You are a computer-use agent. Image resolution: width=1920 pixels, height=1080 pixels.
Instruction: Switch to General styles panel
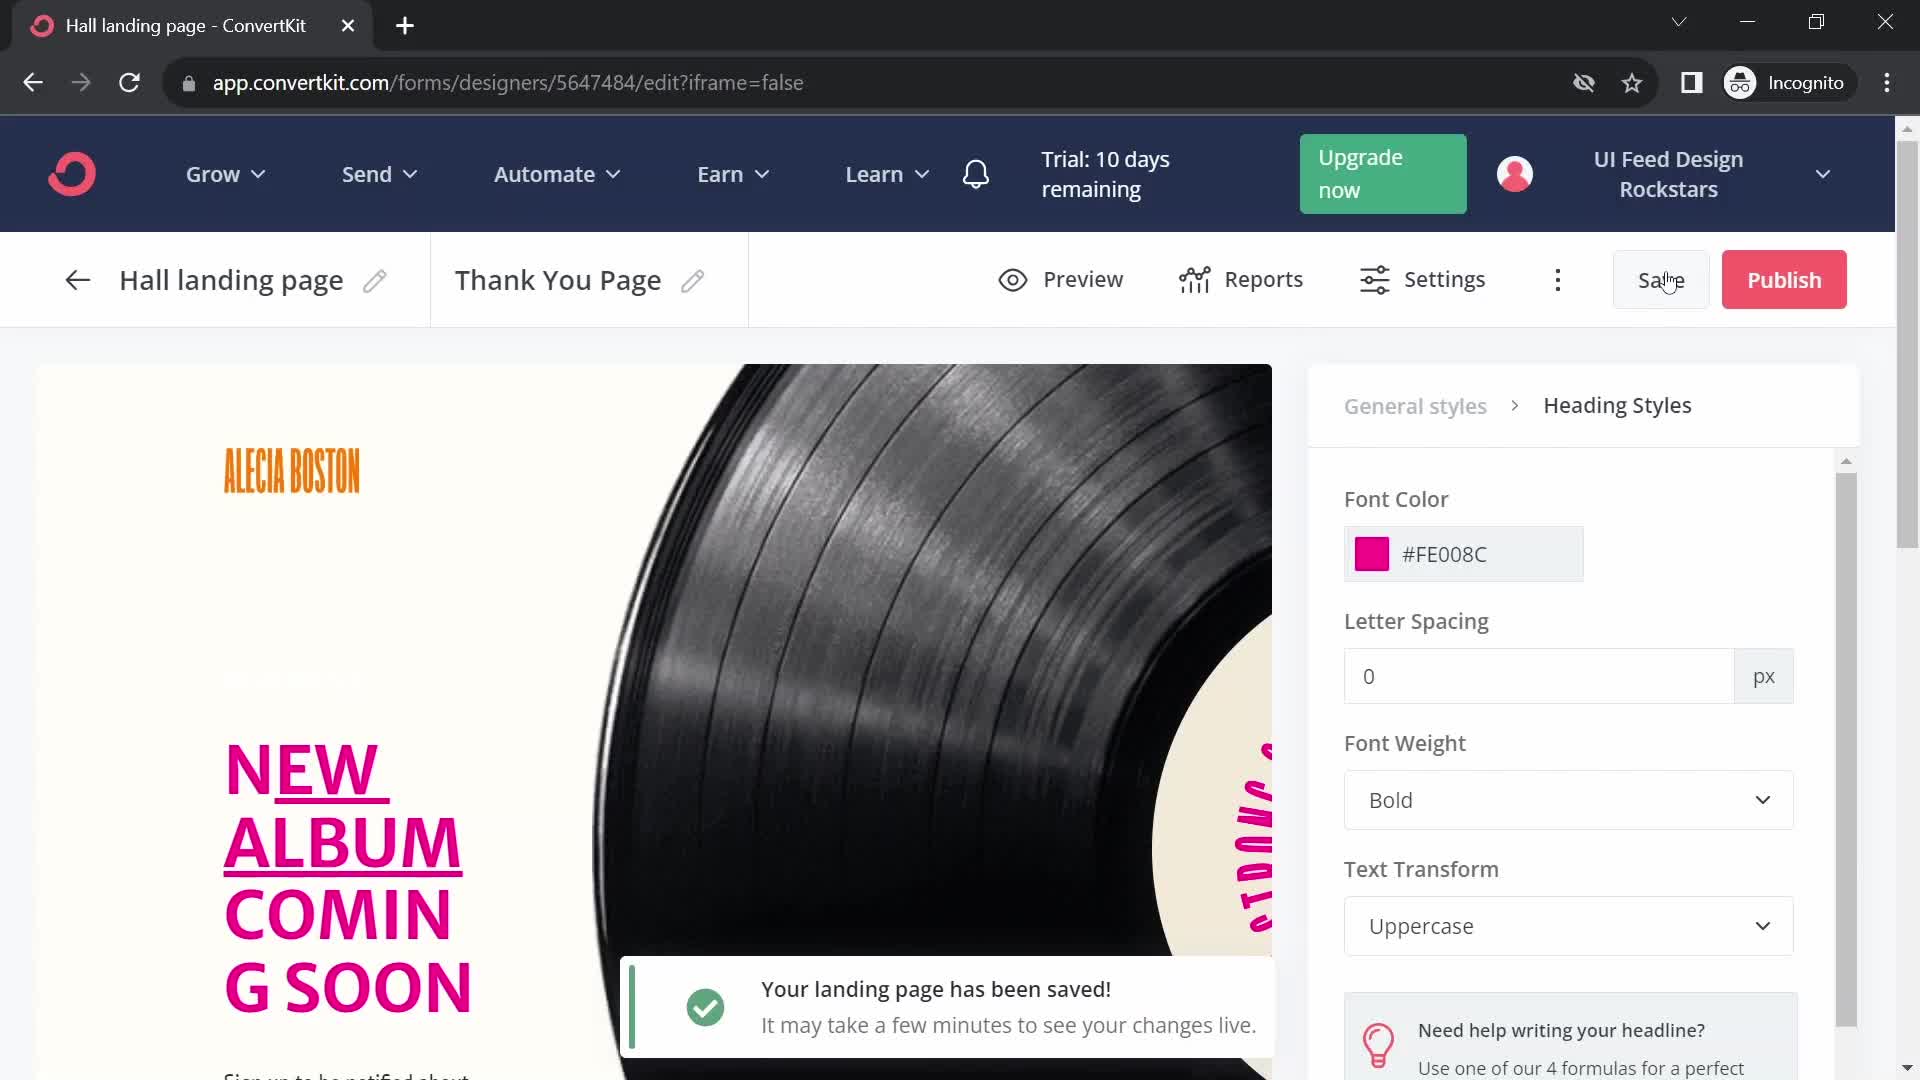click(1415, 405)
